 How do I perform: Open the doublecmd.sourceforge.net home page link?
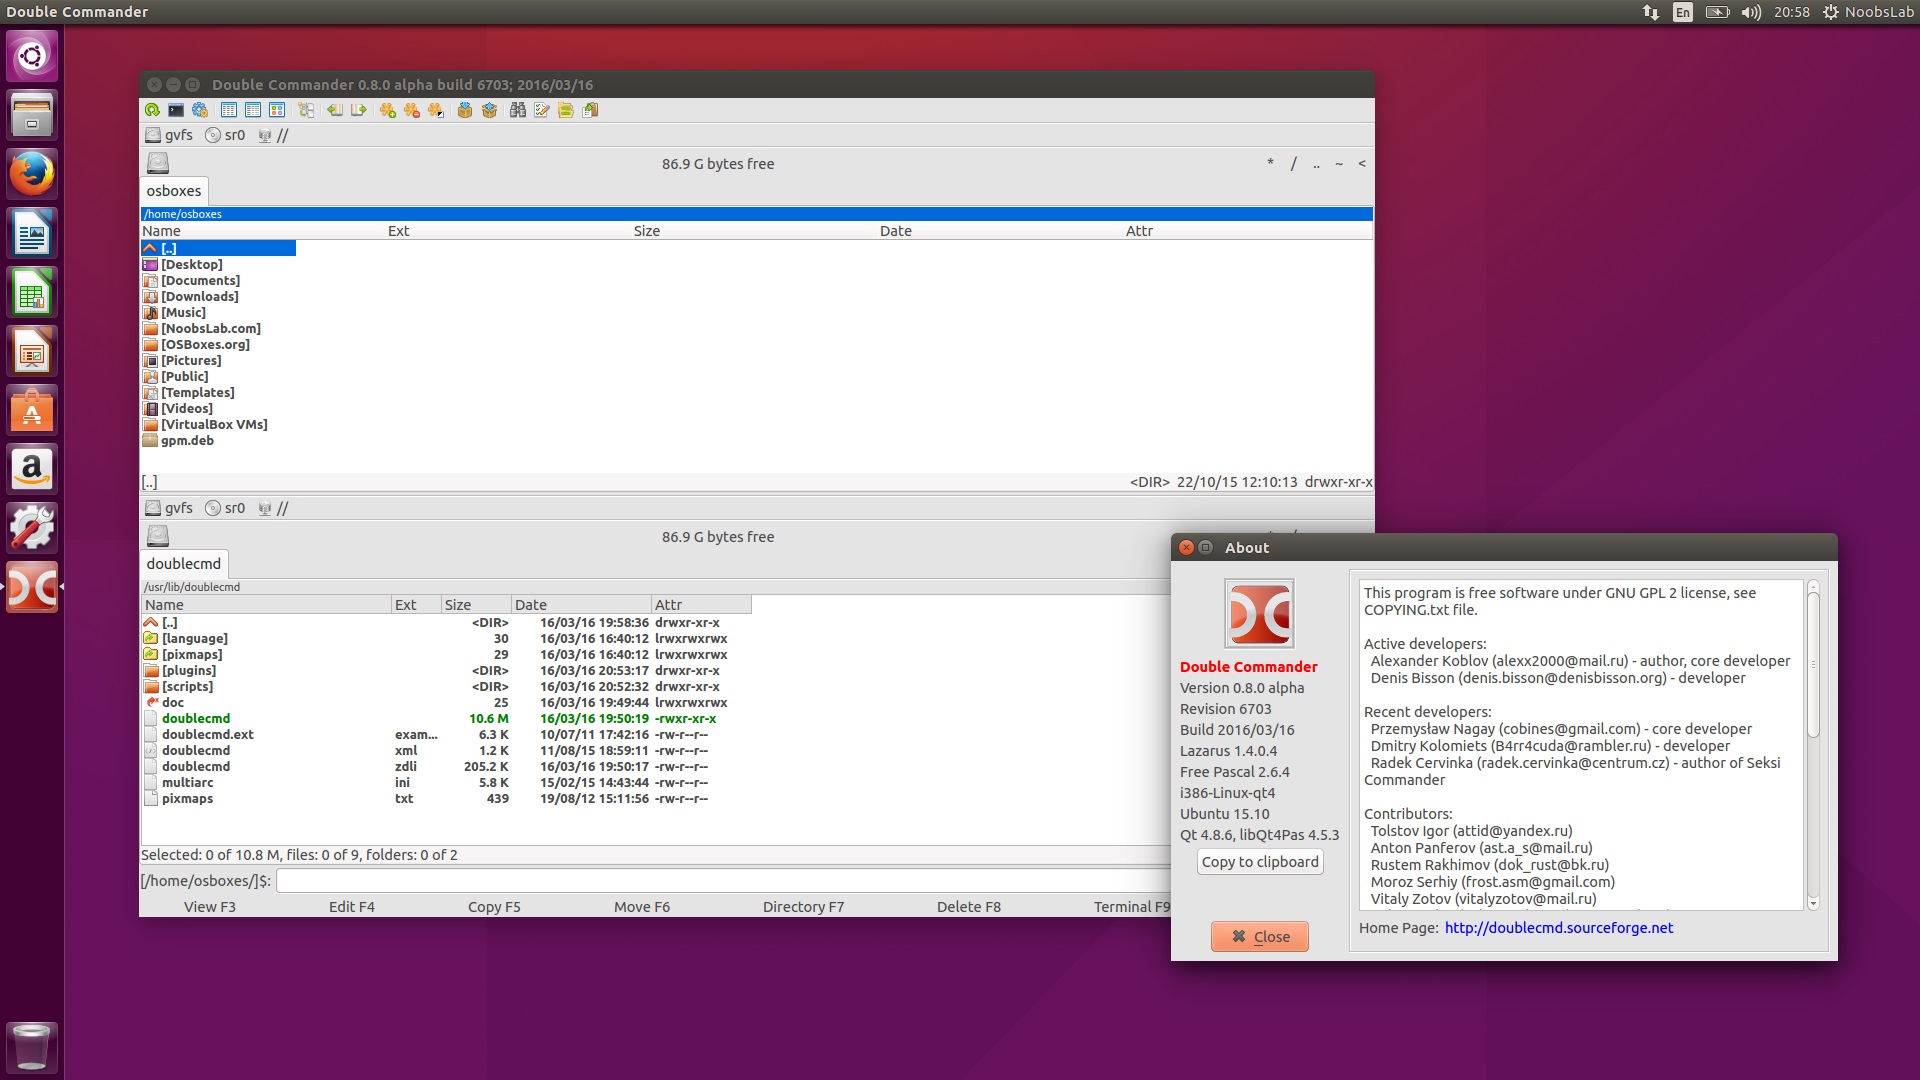[x=1557, y=928]
